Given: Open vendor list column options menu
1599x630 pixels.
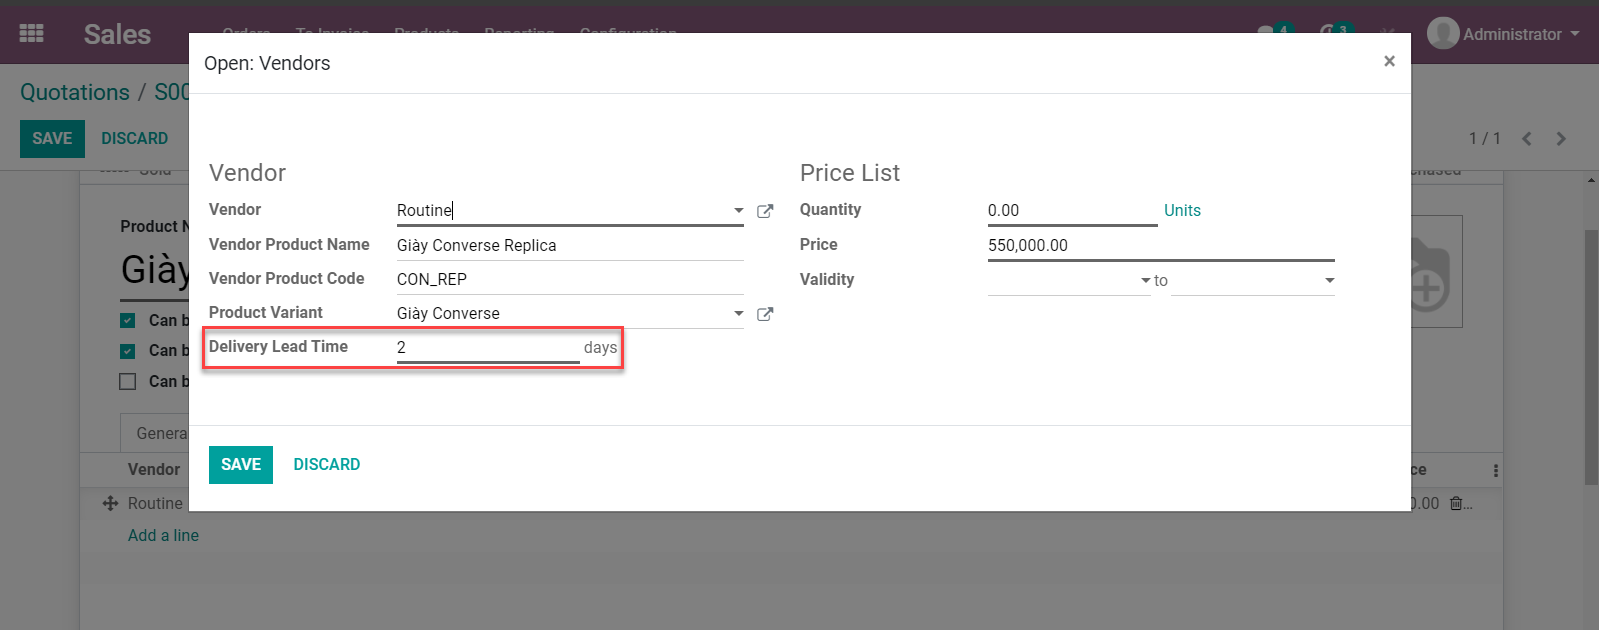Looking at the screenshot, I should click(1495, 470).
